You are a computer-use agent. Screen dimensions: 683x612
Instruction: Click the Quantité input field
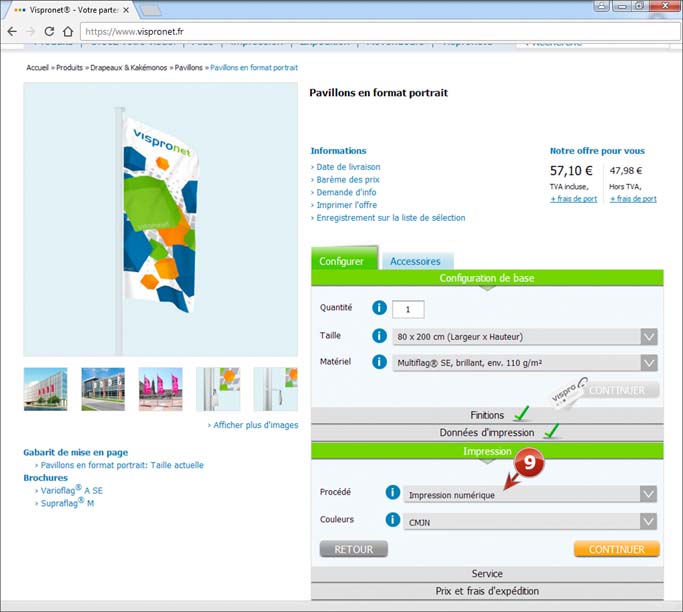[x=408, y=309]
